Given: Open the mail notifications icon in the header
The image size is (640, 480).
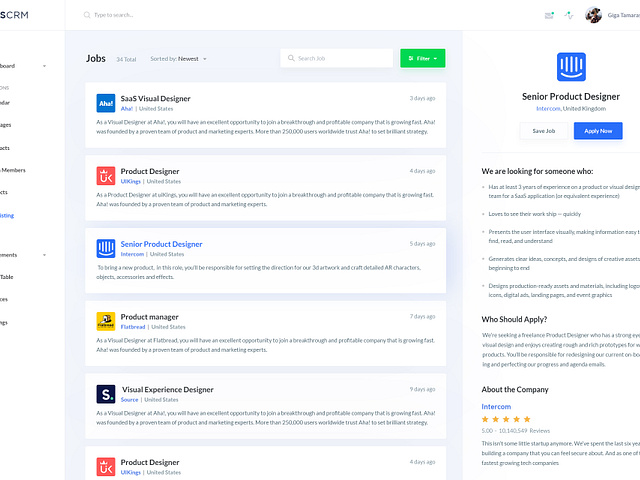Looking at the screenshot, I should click(549, 16).
